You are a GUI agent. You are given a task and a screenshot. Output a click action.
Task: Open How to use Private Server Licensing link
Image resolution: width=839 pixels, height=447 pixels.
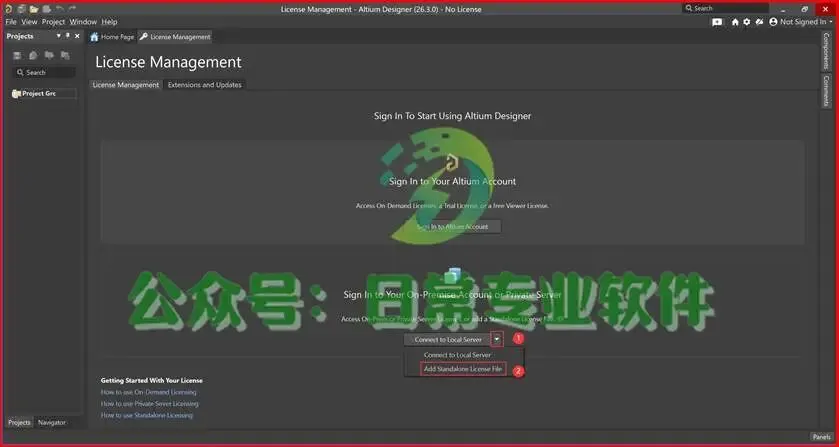[x=150, y=404]
